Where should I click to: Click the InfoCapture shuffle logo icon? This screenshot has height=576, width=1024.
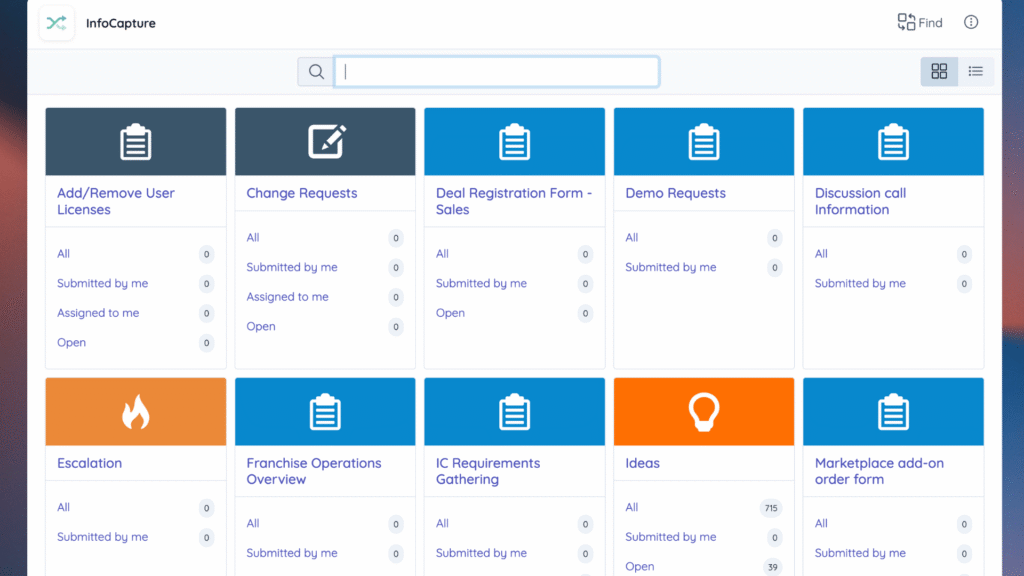point(56,22)
